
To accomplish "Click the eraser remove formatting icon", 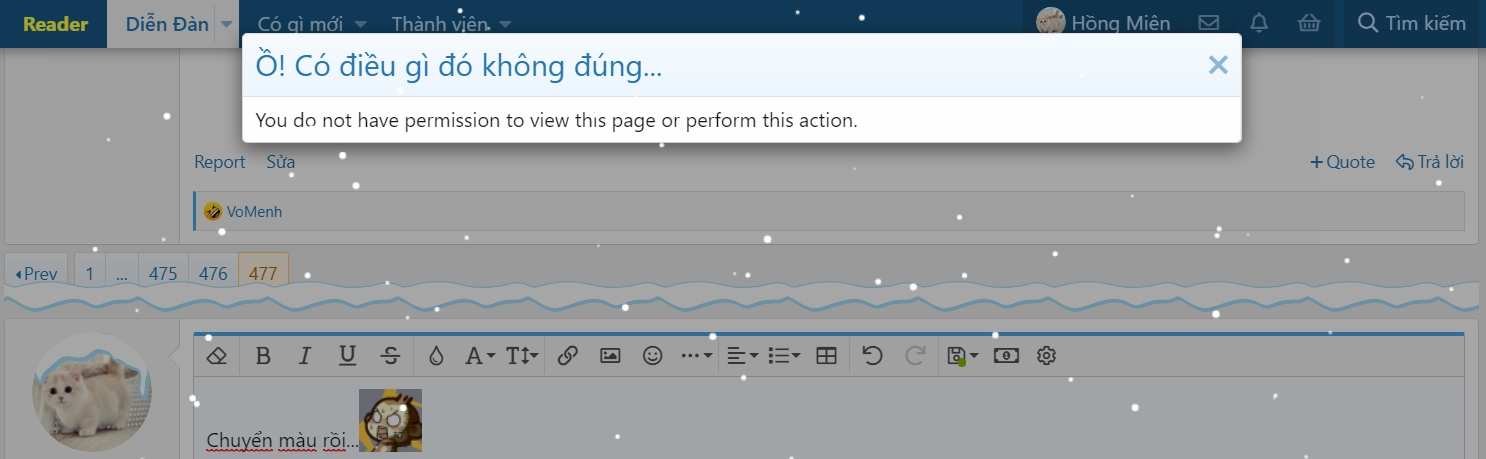I will [x=217, y=355].
